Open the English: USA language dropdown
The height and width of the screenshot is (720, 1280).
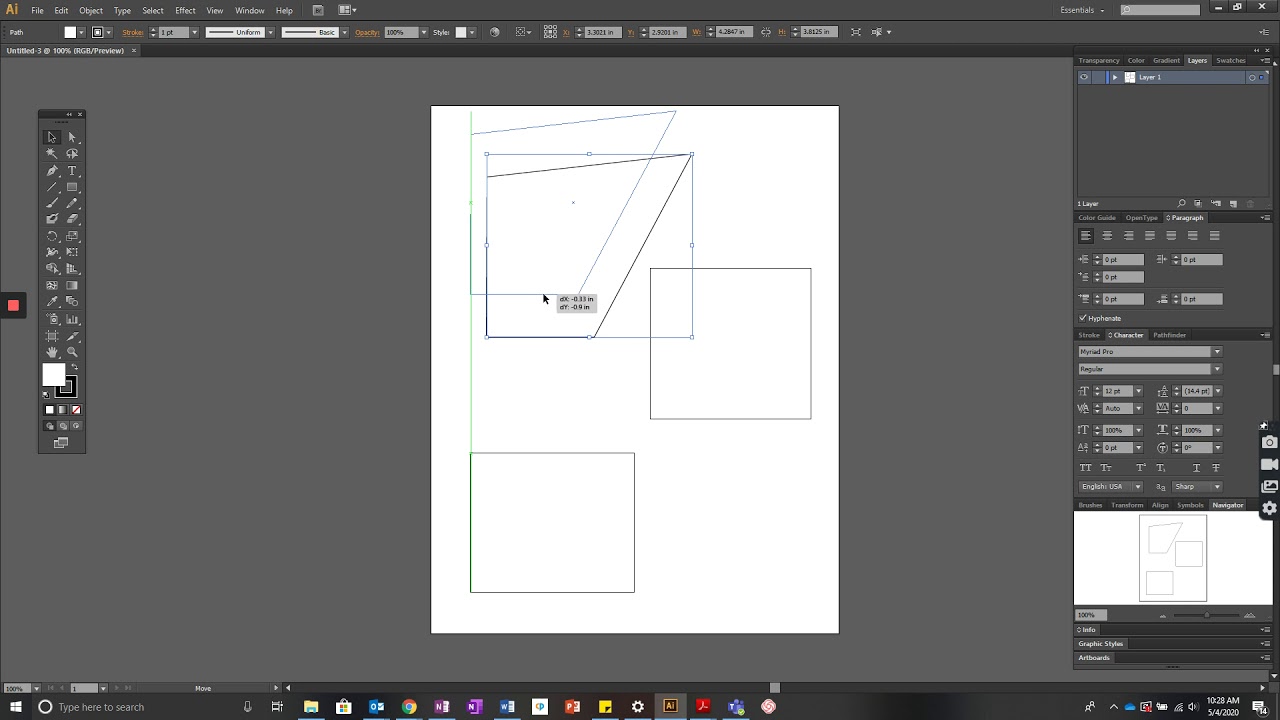tap(1138, 486)
